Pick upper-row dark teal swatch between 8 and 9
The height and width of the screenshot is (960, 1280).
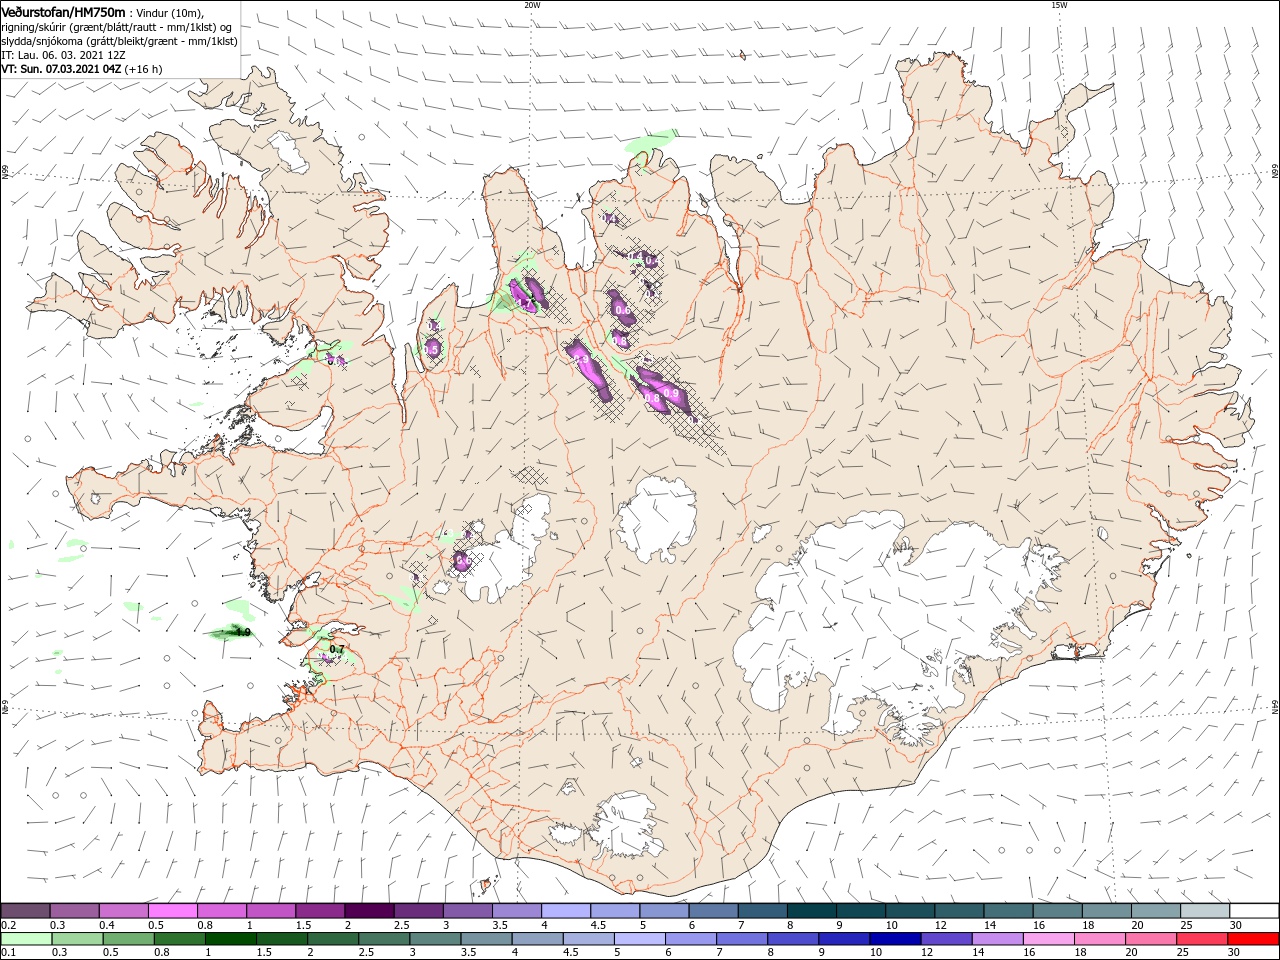tap(813, 910)
